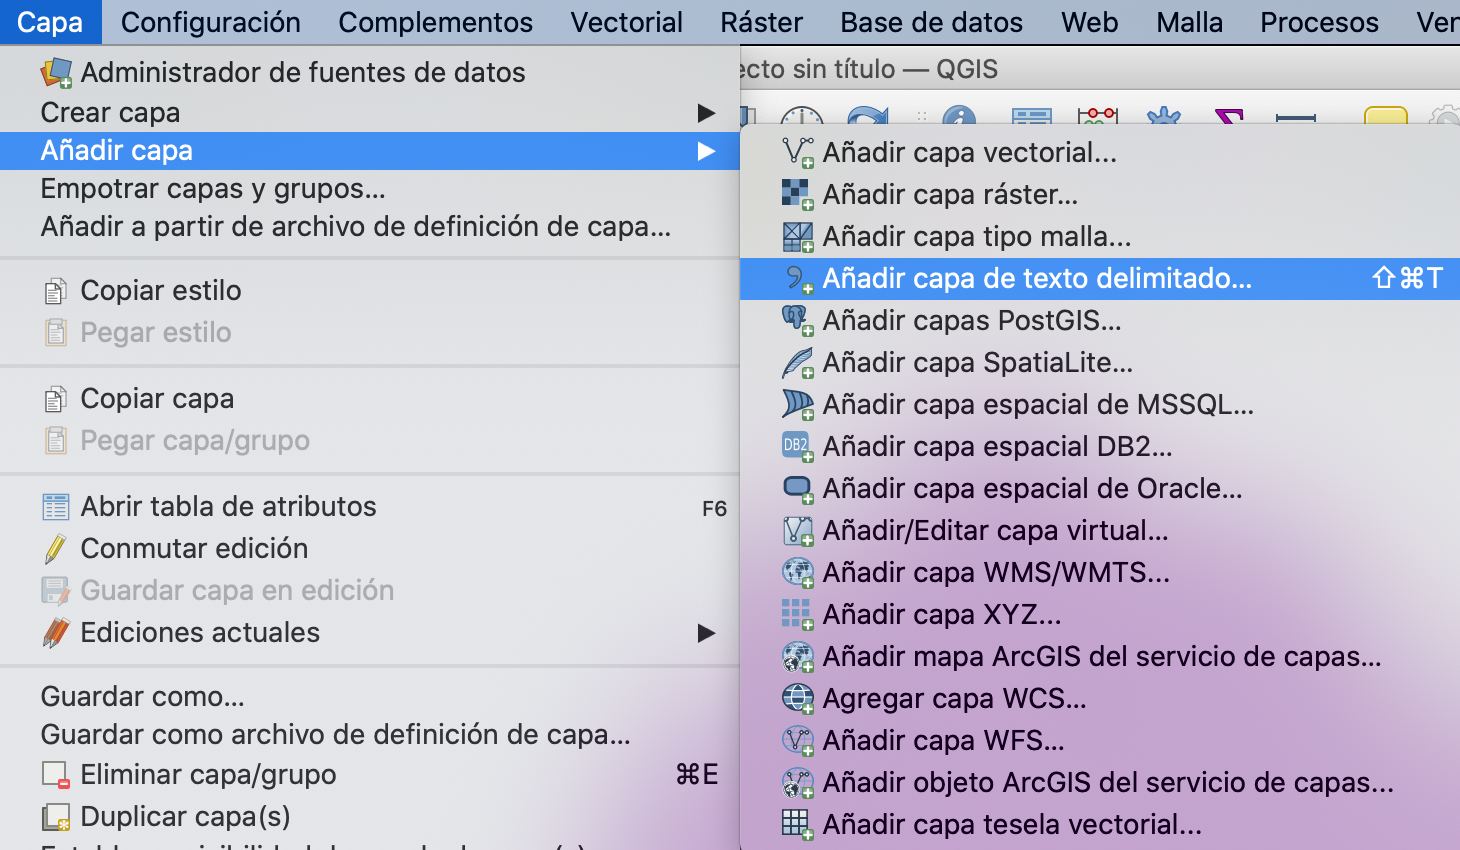Viewport: 1460px width, 850px height.
Task: Open the Ráster menu in menu bar
Action: (761, 22)
